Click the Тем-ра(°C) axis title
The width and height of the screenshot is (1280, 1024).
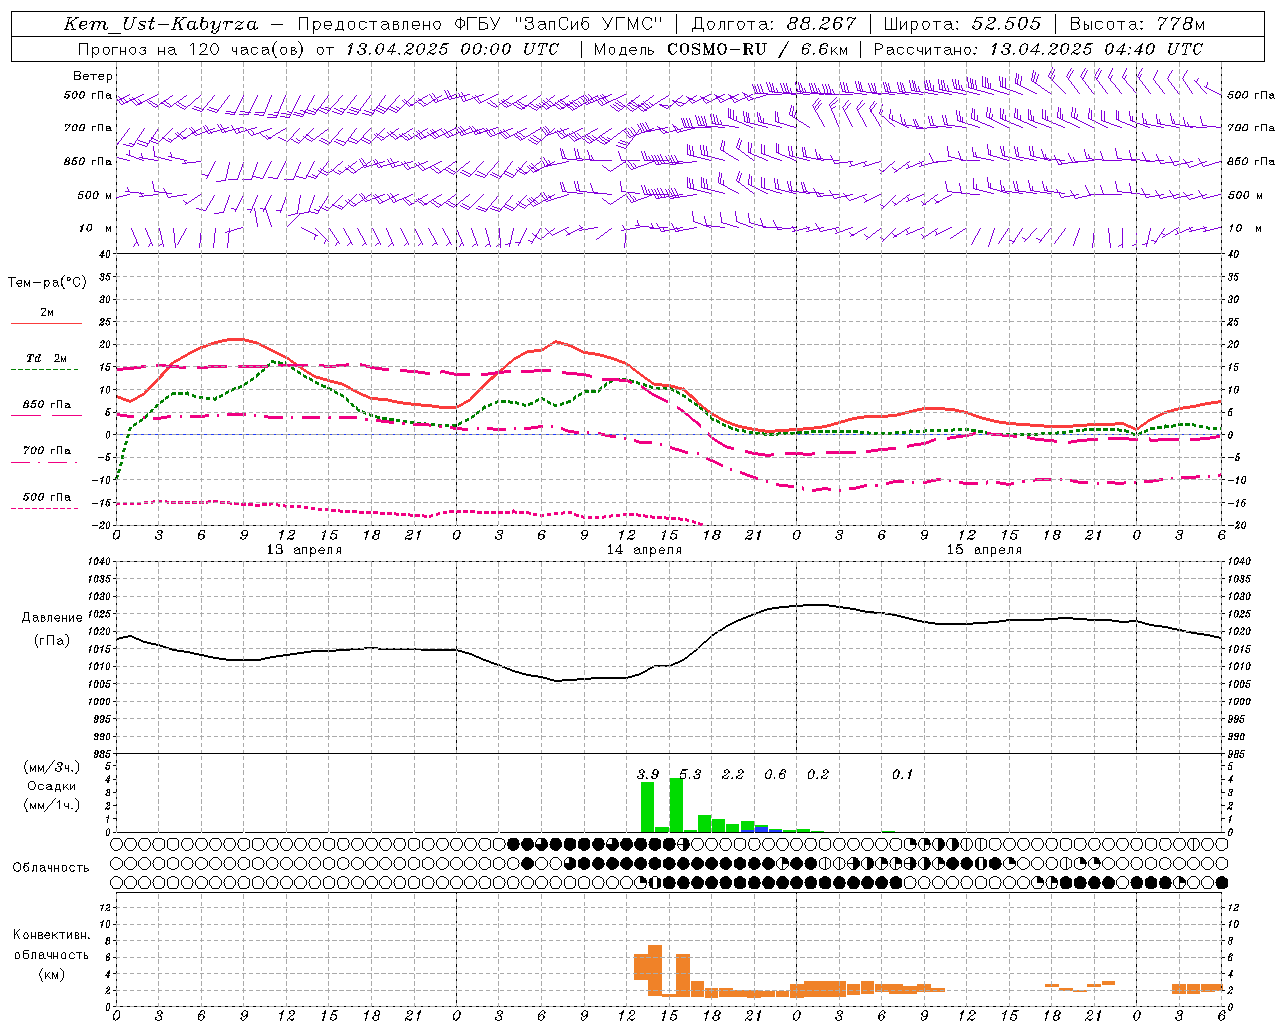[47, 283]
